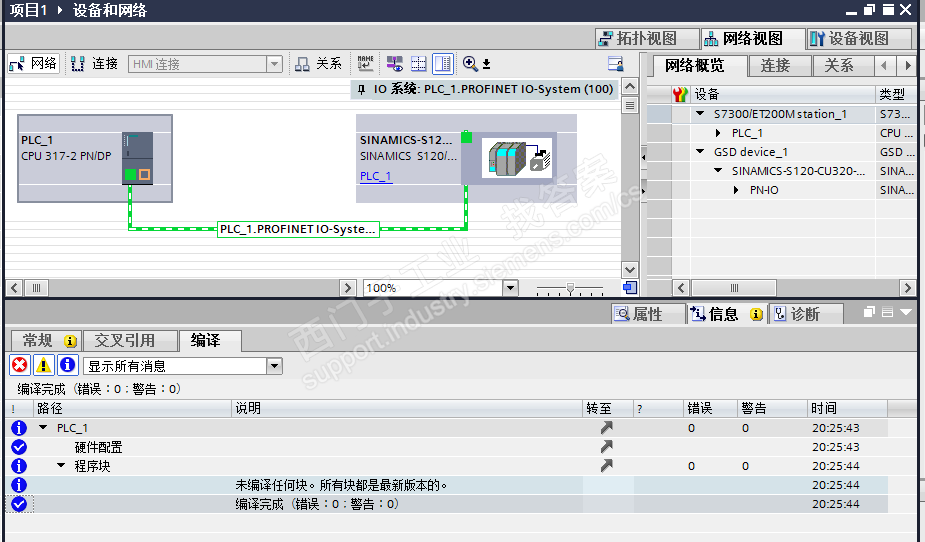The image size is (925, 542).
Task: Switch to 设备视图 device view tab
Action: pos(859,39)
